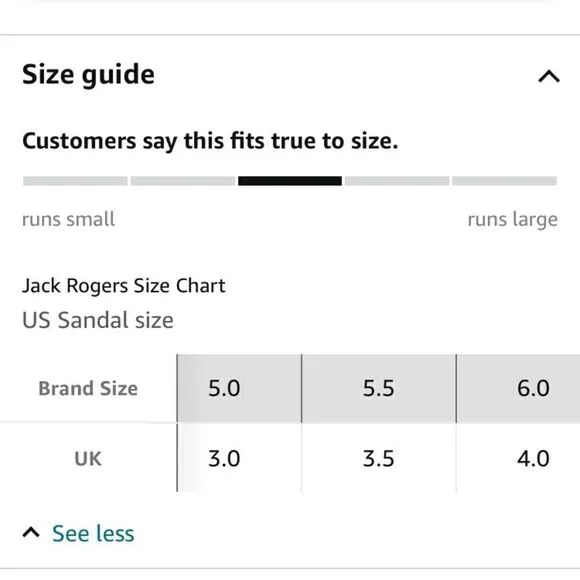Click the last runs large bar segment
Viewport: 580px width, 580px height.
[505, 181]
